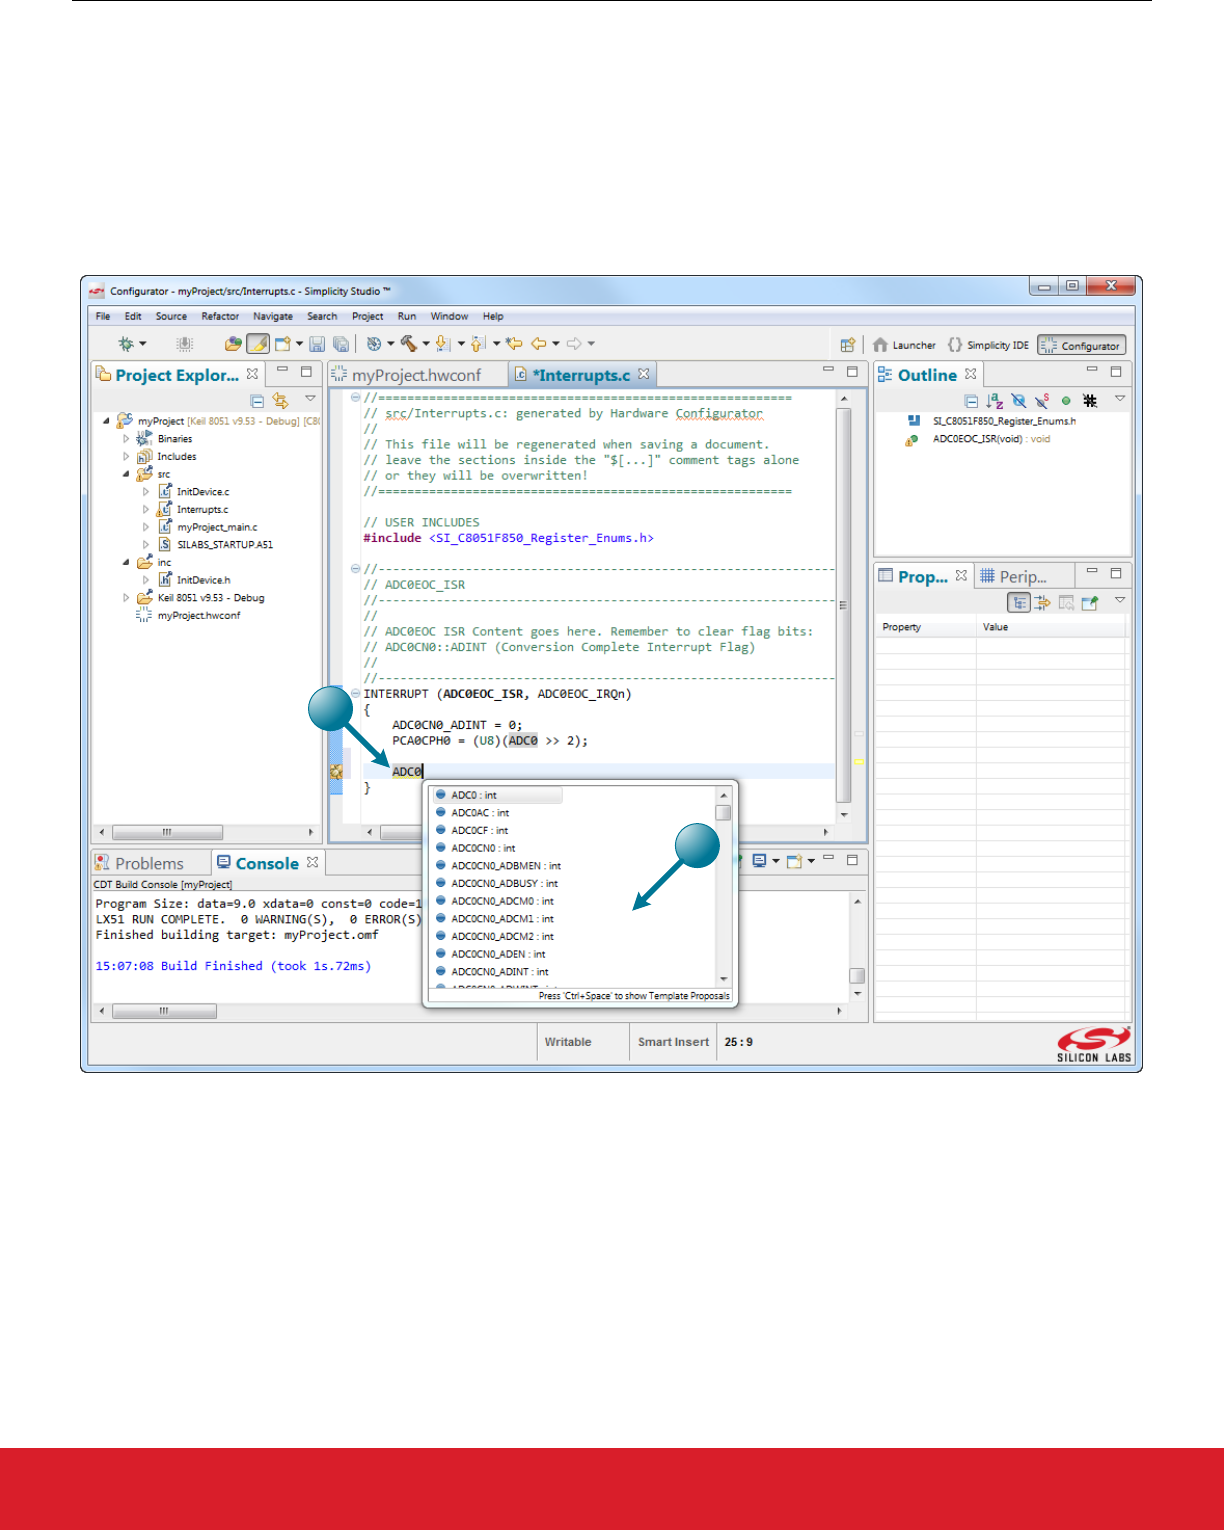
Task: Select SILABS_STARTUP.A51 file
Action: [x=224, y=545]
